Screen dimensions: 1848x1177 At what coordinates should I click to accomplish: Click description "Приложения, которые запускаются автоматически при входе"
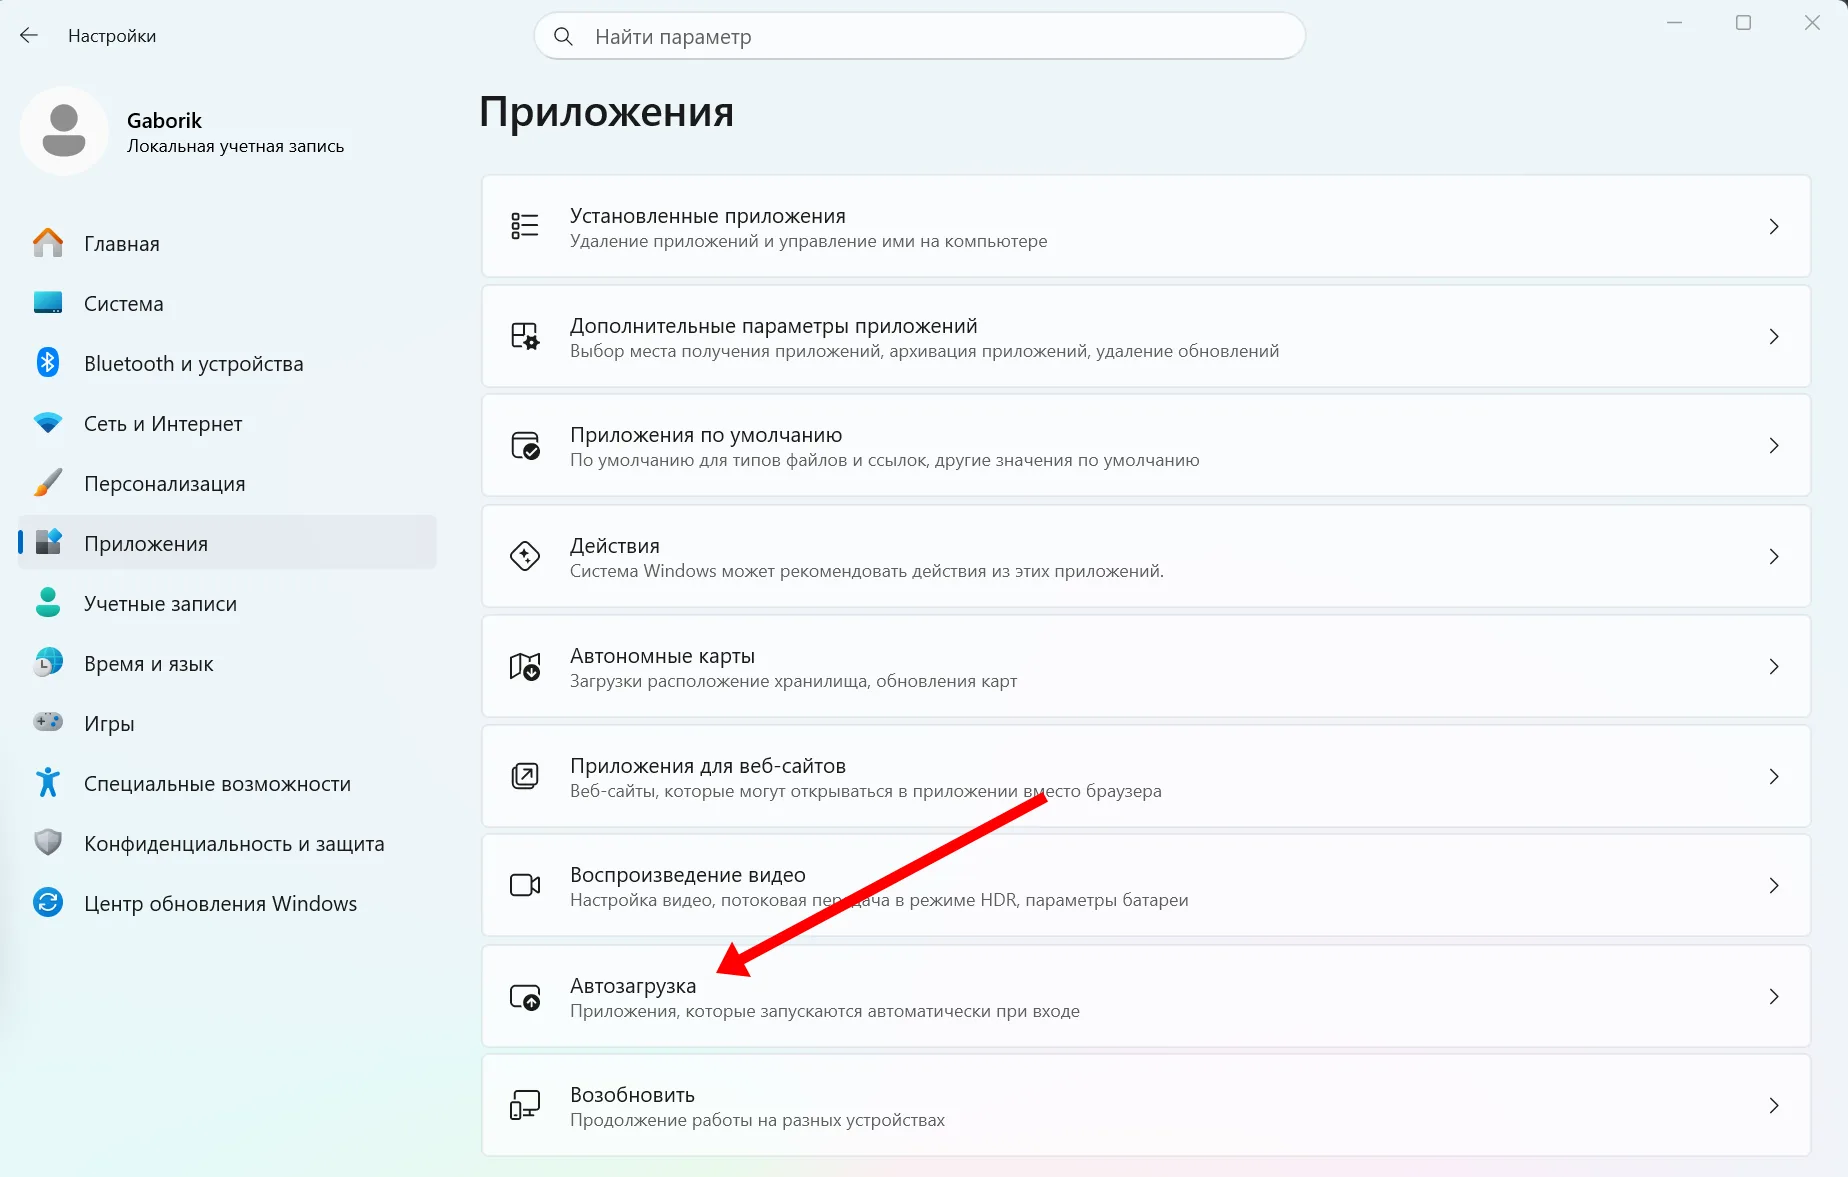click(825, 1011)
